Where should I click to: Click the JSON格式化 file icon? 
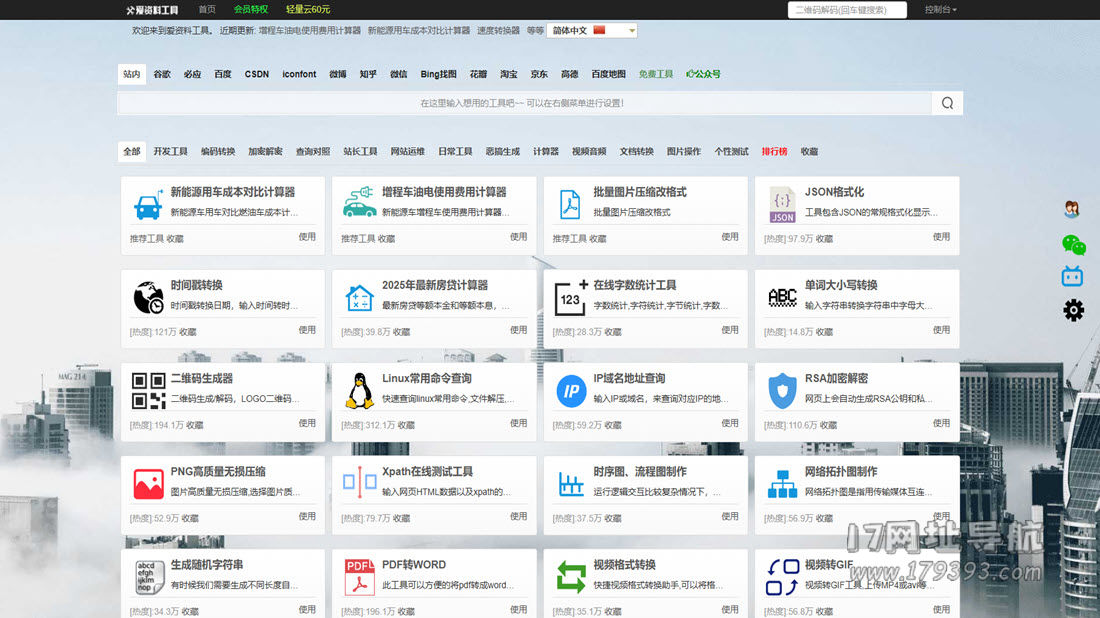pos(782,204)
